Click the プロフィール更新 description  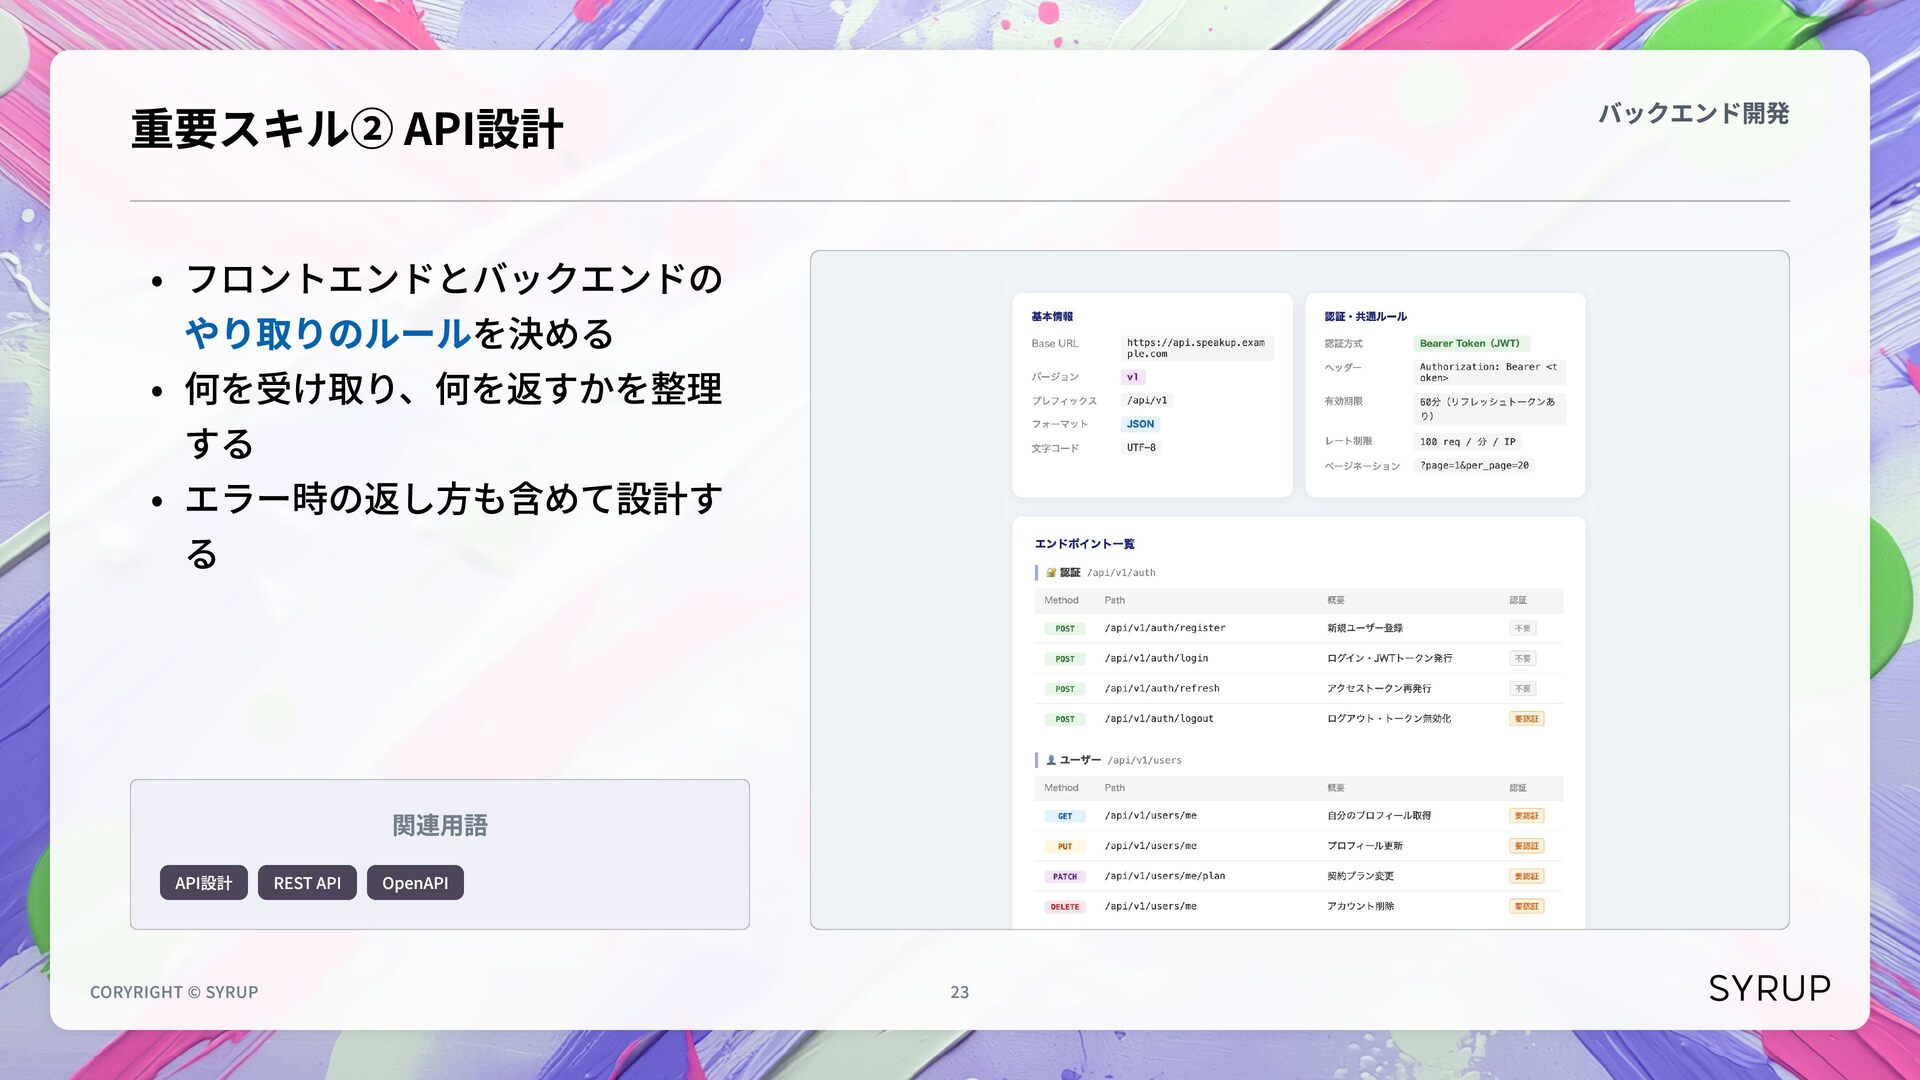point(1365,845)
